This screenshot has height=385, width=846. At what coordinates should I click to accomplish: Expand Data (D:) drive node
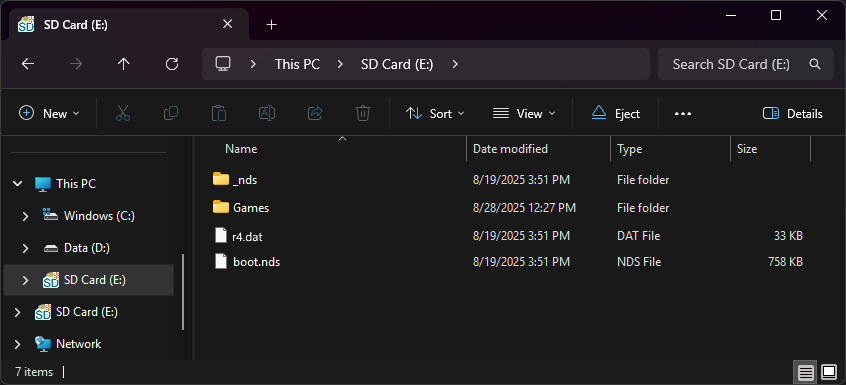25,248
